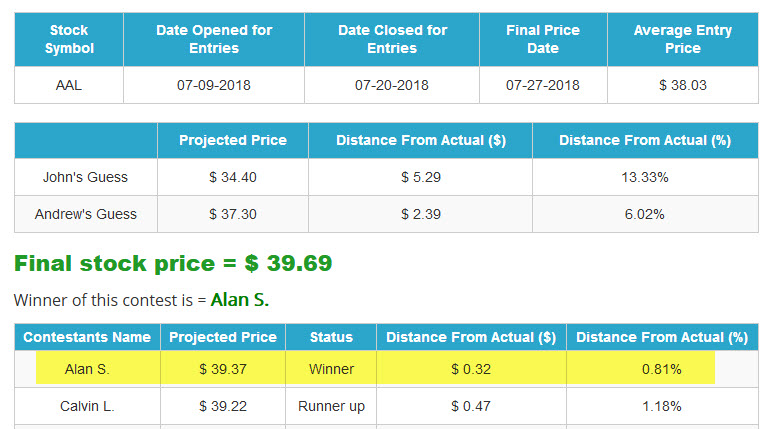
Task: Click the Winner status cell
Action: (x=331, y=369)
